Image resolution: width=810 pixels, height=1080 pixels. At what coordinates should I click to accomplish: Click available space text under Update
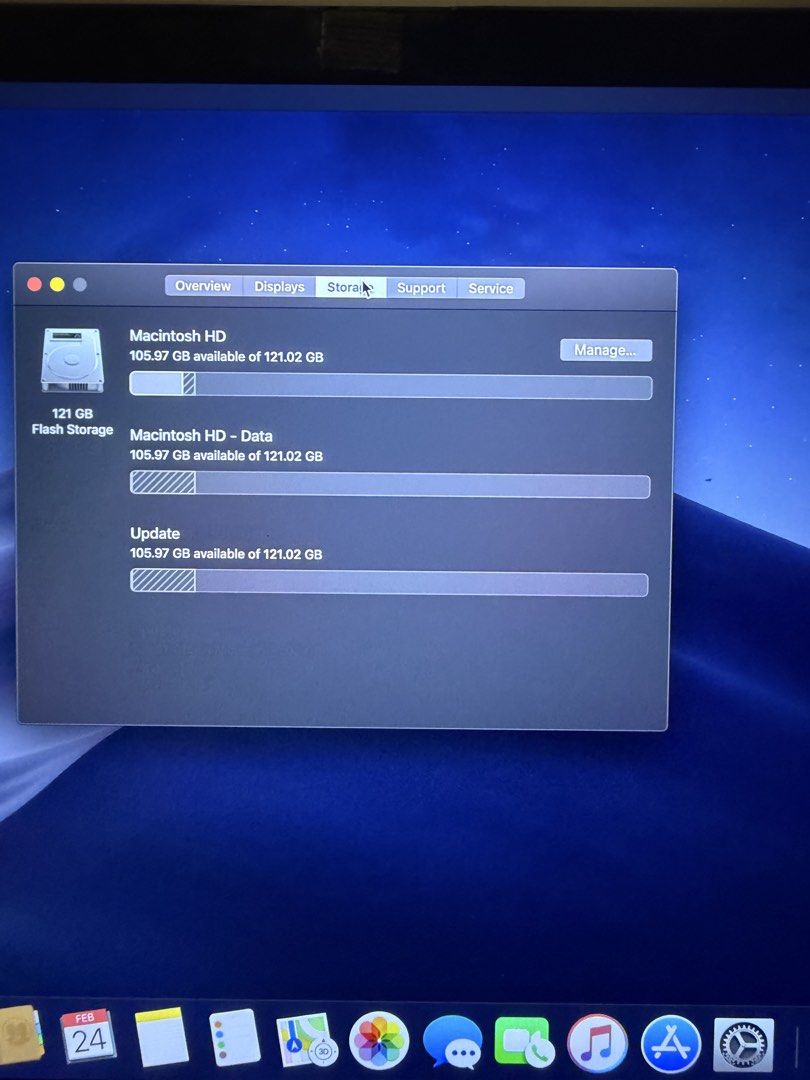coord(226,554)
